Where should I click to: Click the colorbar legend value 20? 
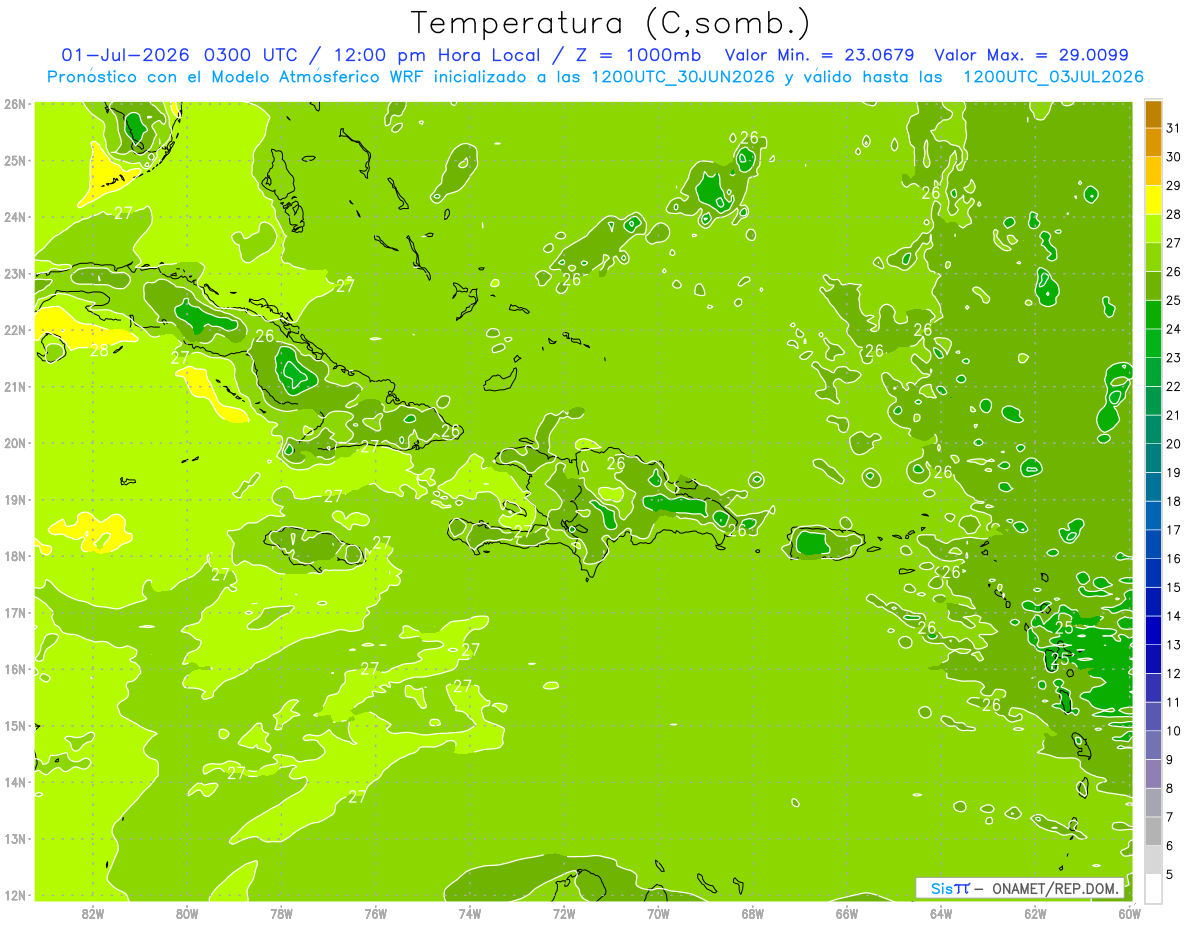coord(1173,443)
